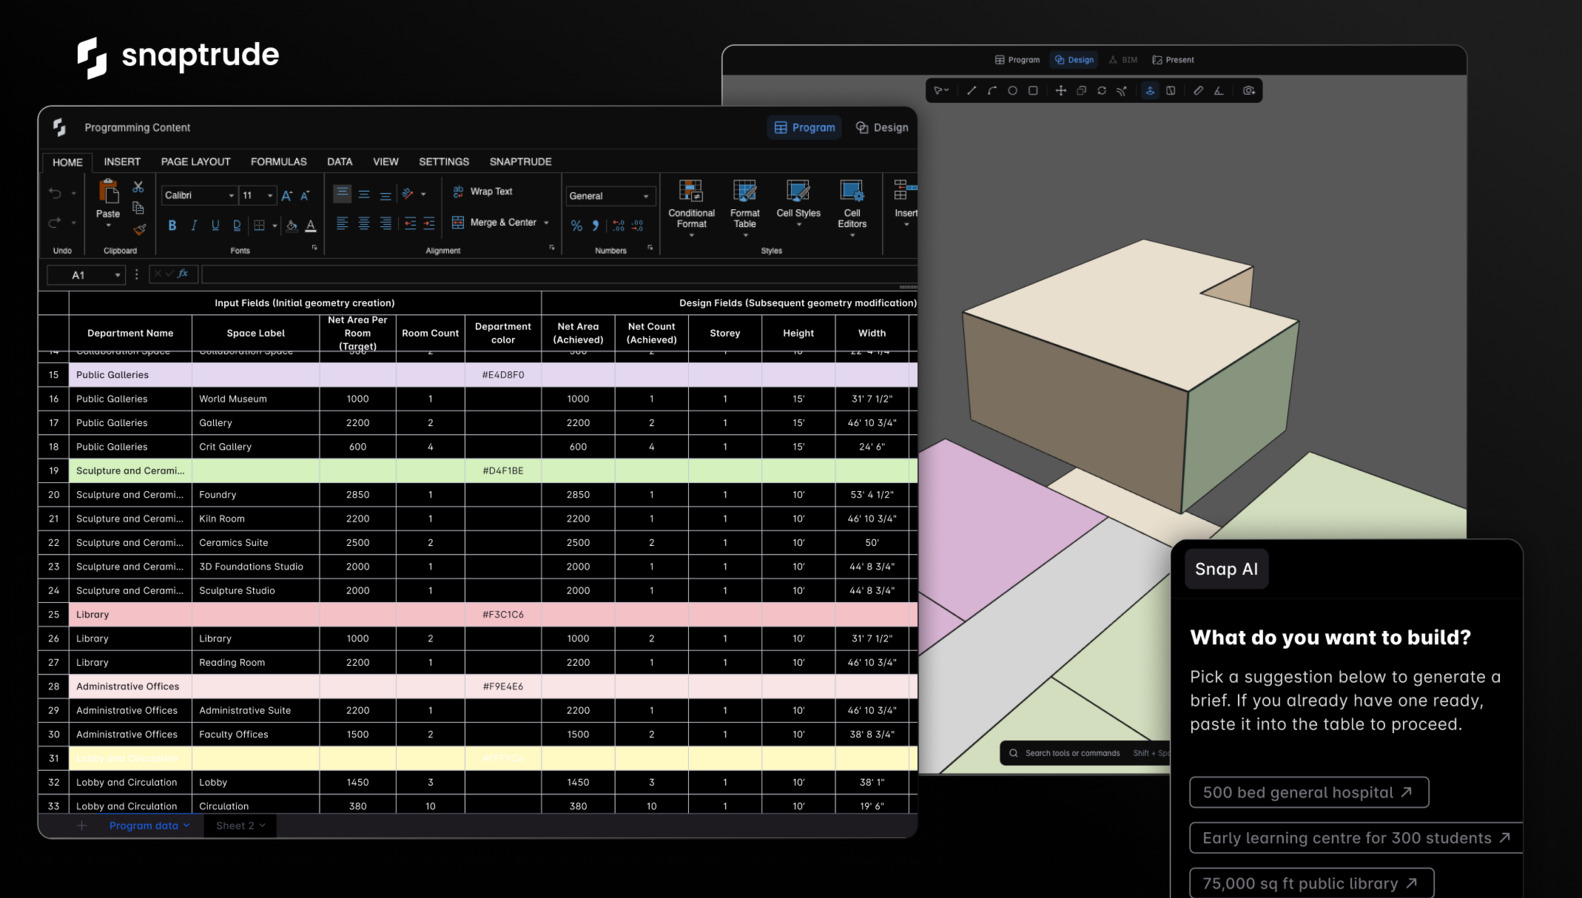
Task: Toggle Italic formatting
Action: [x=194, y=226]
